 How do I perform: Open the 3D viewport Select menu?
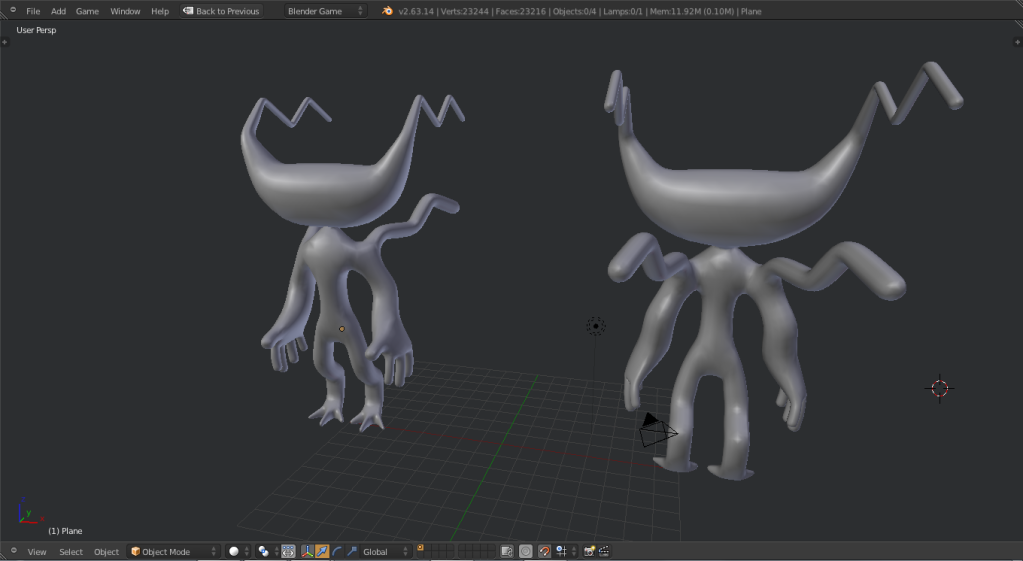coord(71,552)
